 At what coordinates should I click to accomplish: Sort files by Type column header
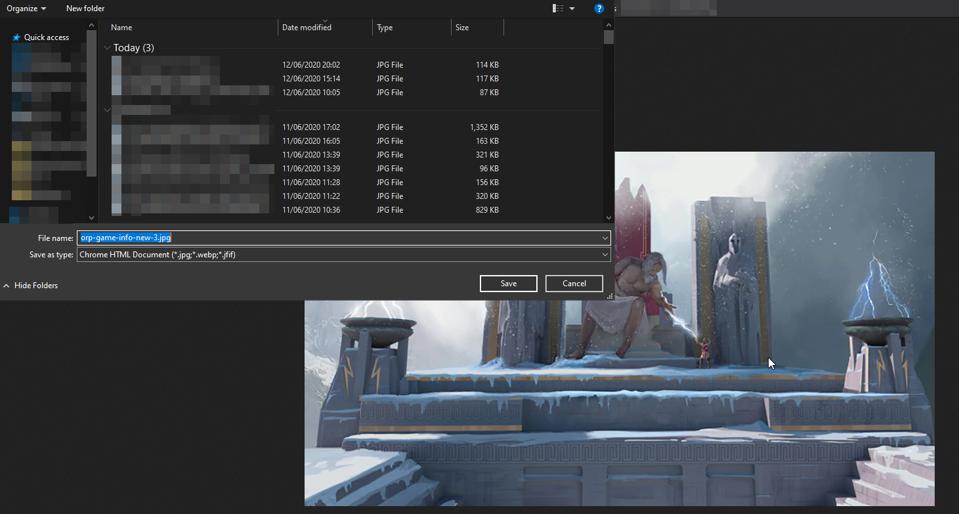click(385, 28)
